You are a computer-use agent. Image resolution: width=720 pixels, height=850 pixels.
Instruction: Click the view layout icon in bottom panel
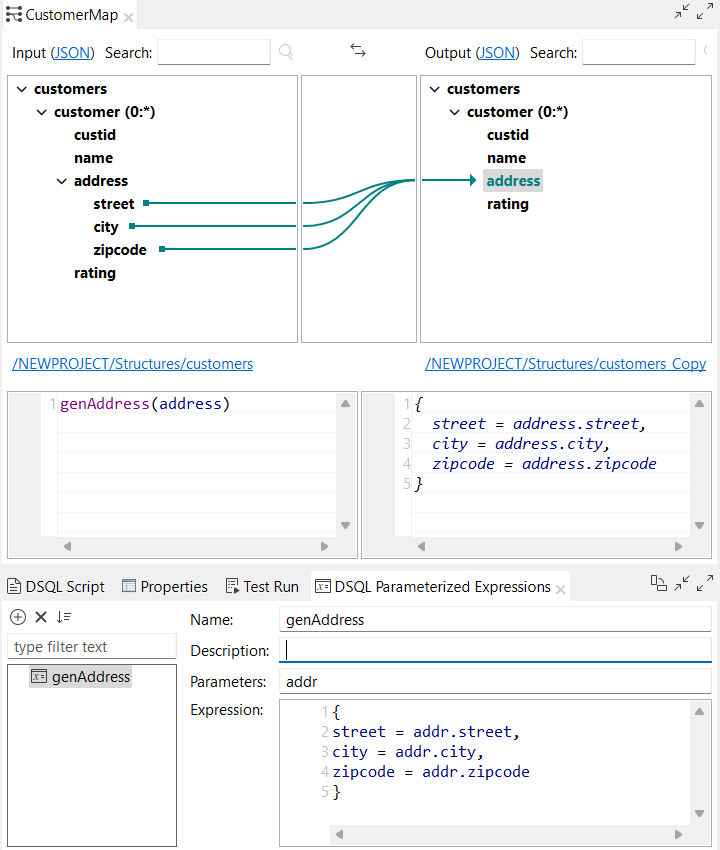(x=658, y=583)
